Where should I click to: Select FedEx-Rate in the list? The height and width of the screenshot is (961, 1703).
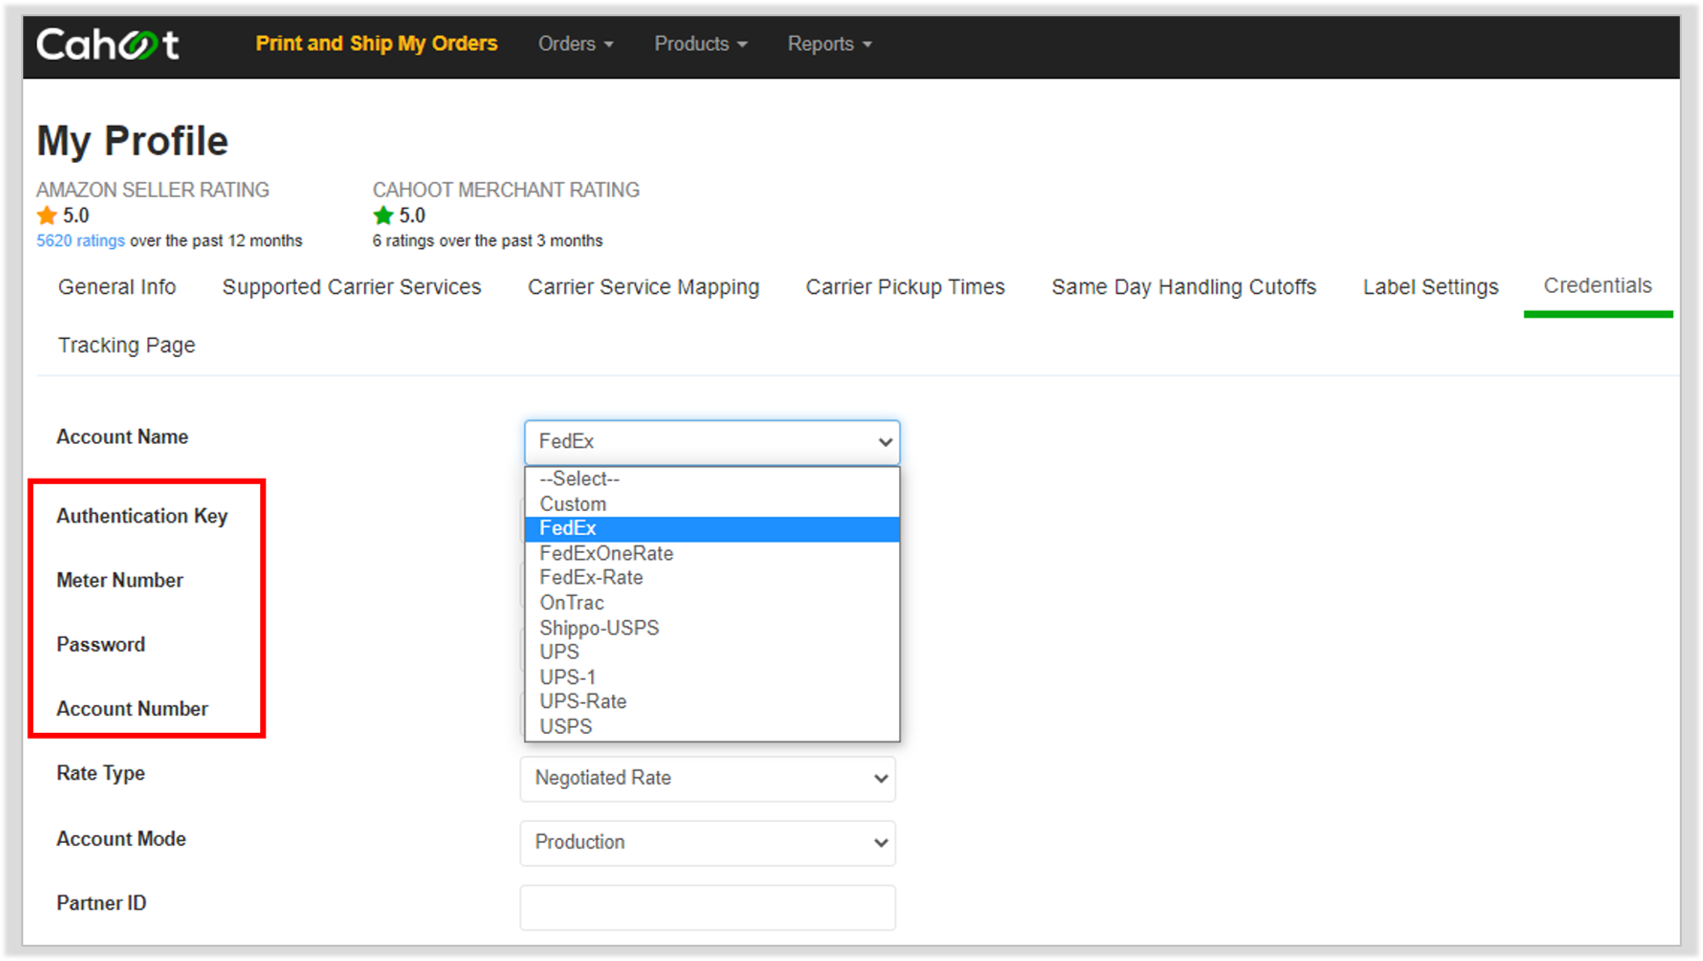712,578
